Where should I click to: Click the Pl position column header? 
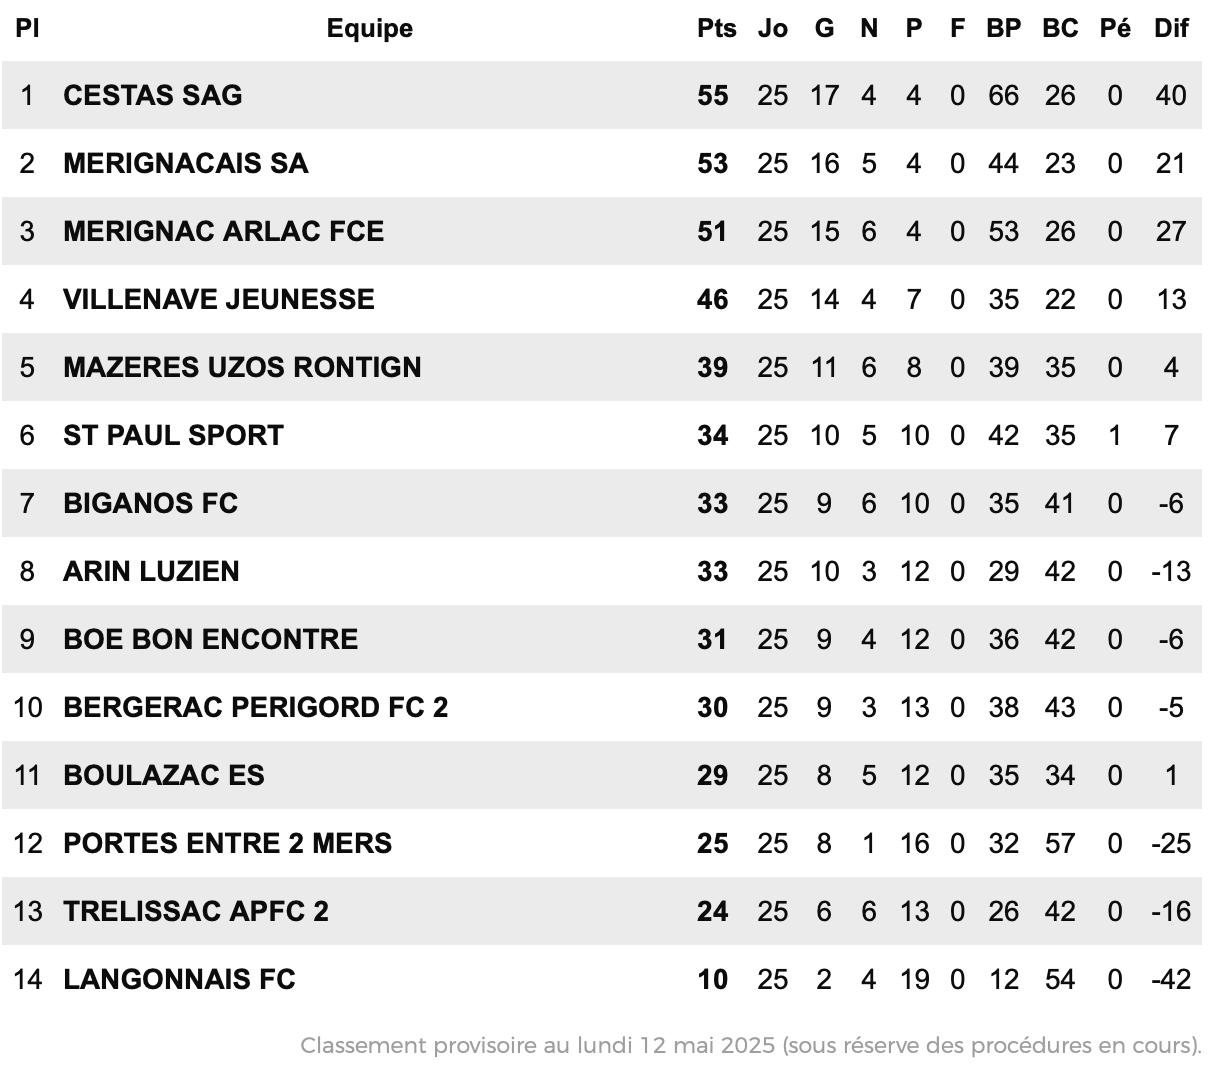[x=27, y=28]
